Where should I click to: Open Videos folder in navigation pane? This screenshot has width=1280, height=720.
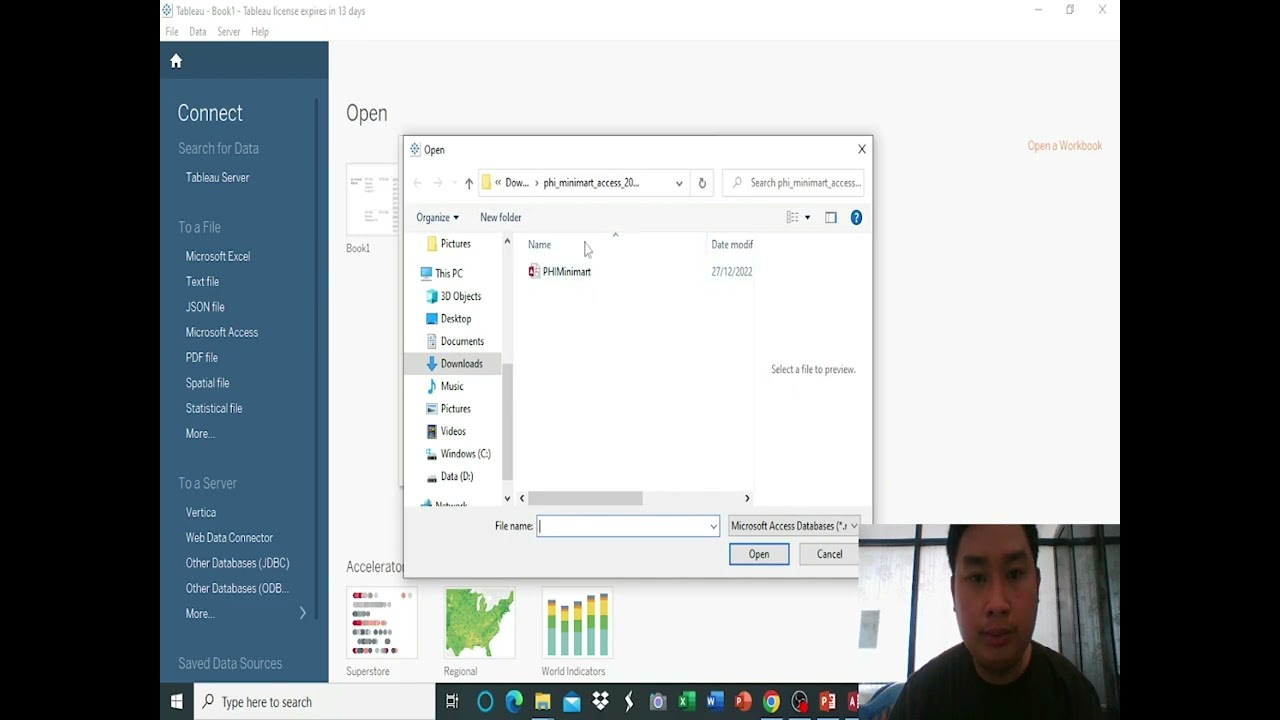coord(452,431)
